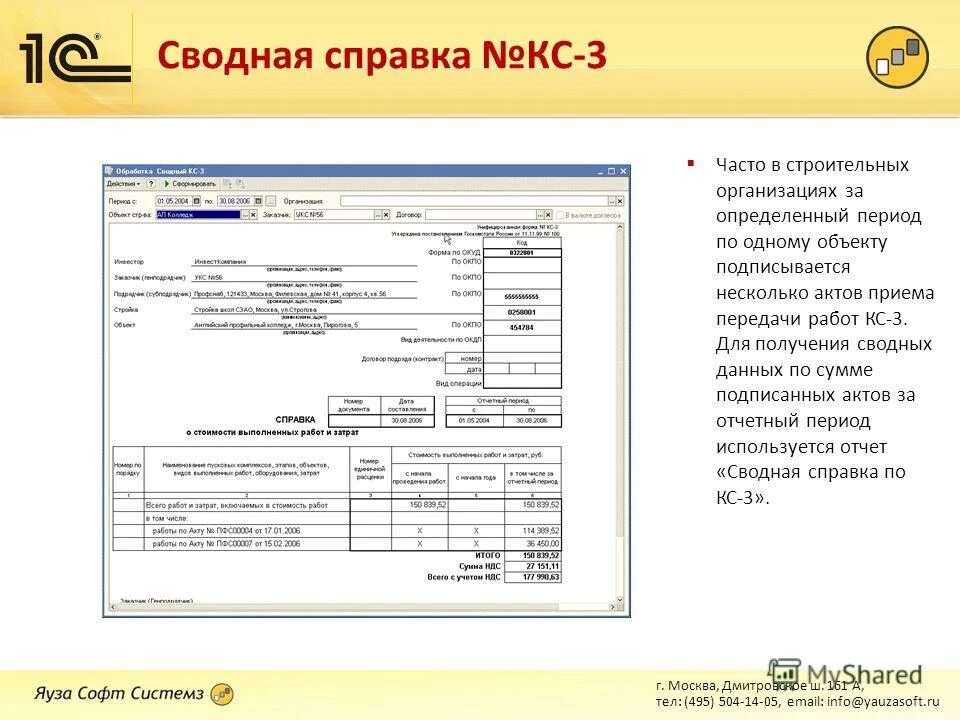Open the Заказчик selection ellipsis
Viewport: 960px width, 720px height.
coord(378,215)
